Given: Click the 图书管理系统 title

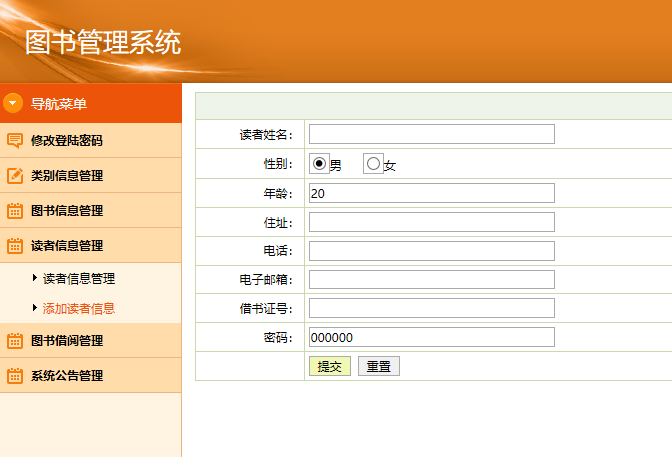Looking at the screenshot, I should click(103, 42).
